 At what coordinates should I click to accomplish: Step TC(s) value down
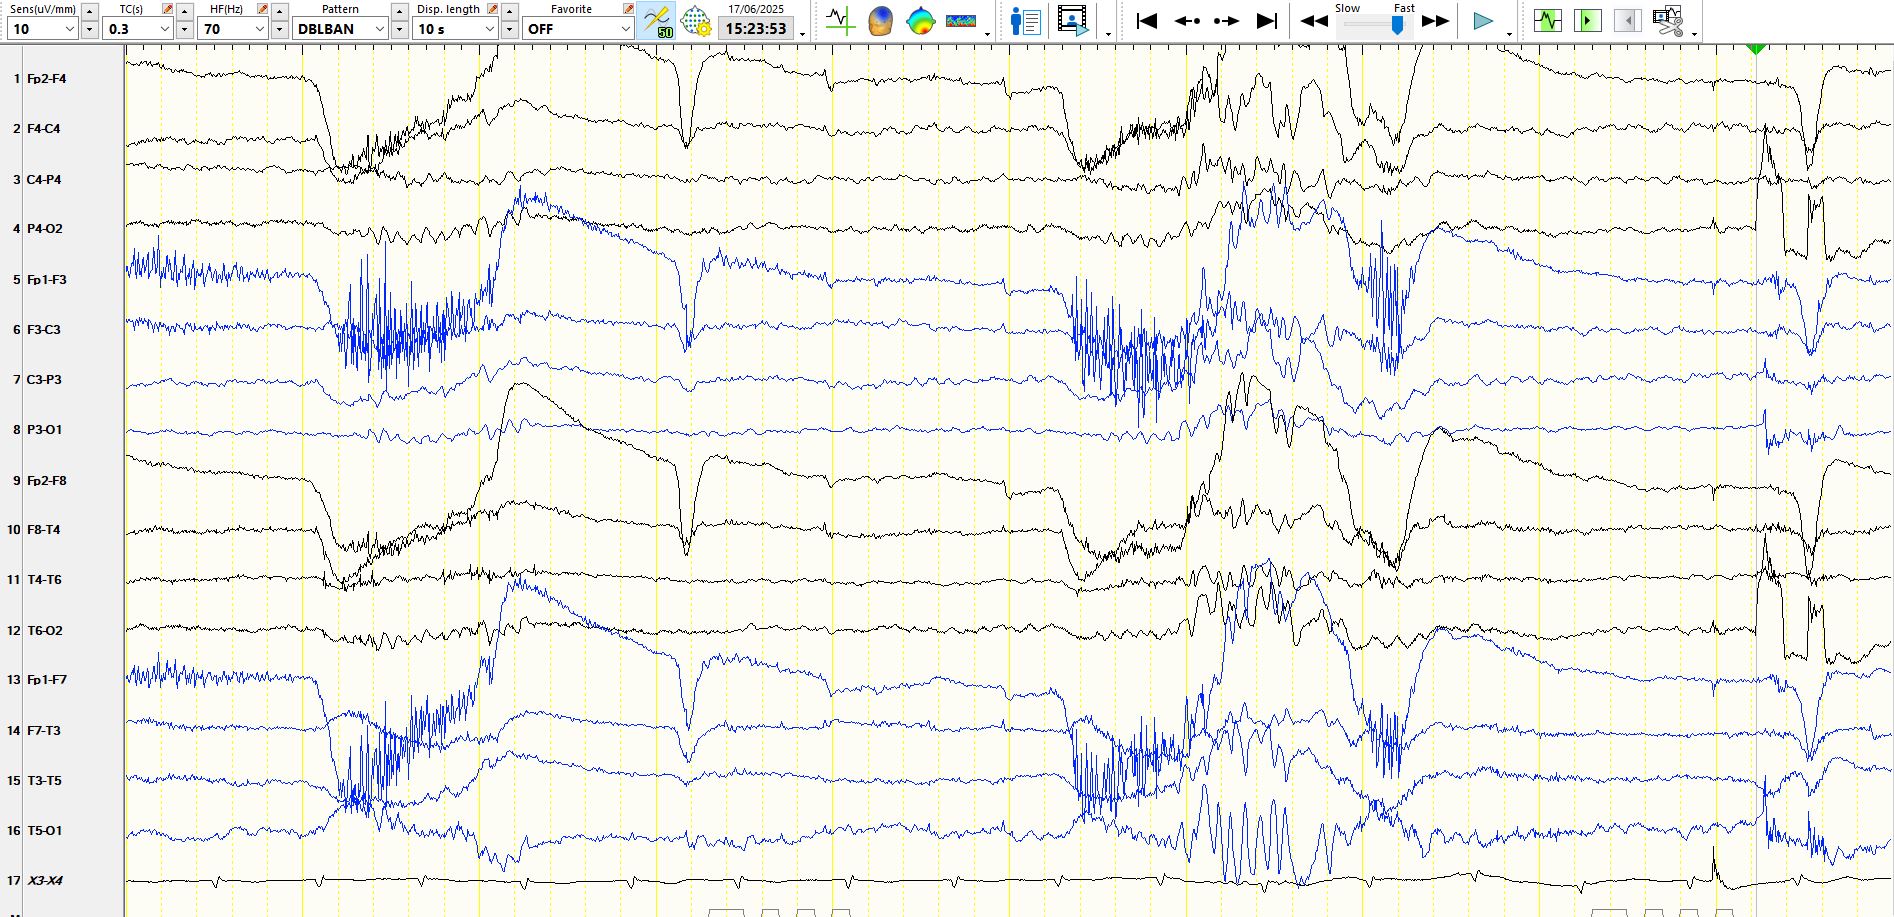(185, 29)
